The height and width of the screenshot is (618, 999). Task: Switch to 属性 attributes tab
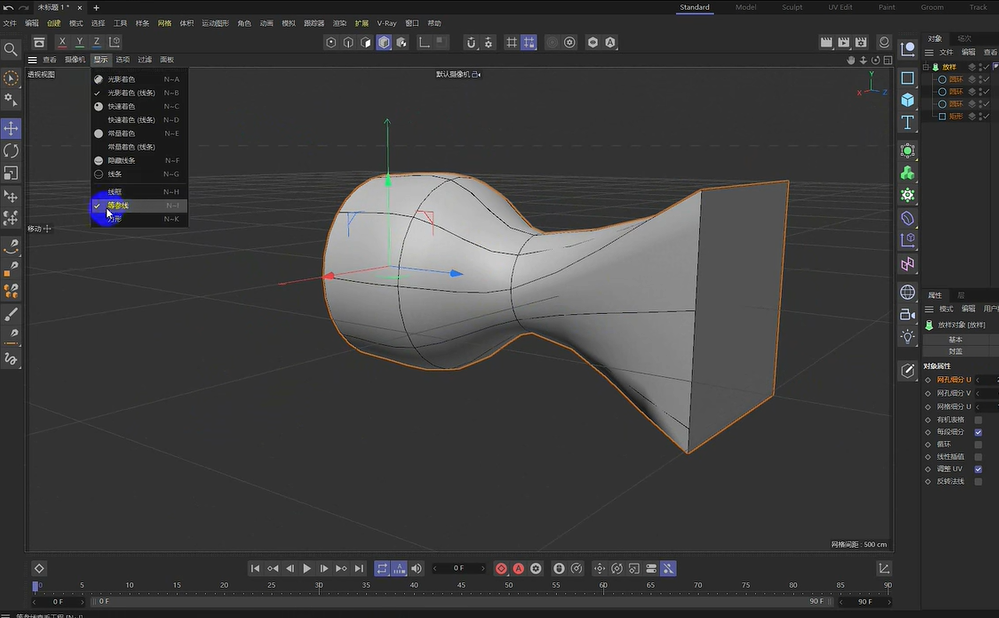tap(935, 296)
